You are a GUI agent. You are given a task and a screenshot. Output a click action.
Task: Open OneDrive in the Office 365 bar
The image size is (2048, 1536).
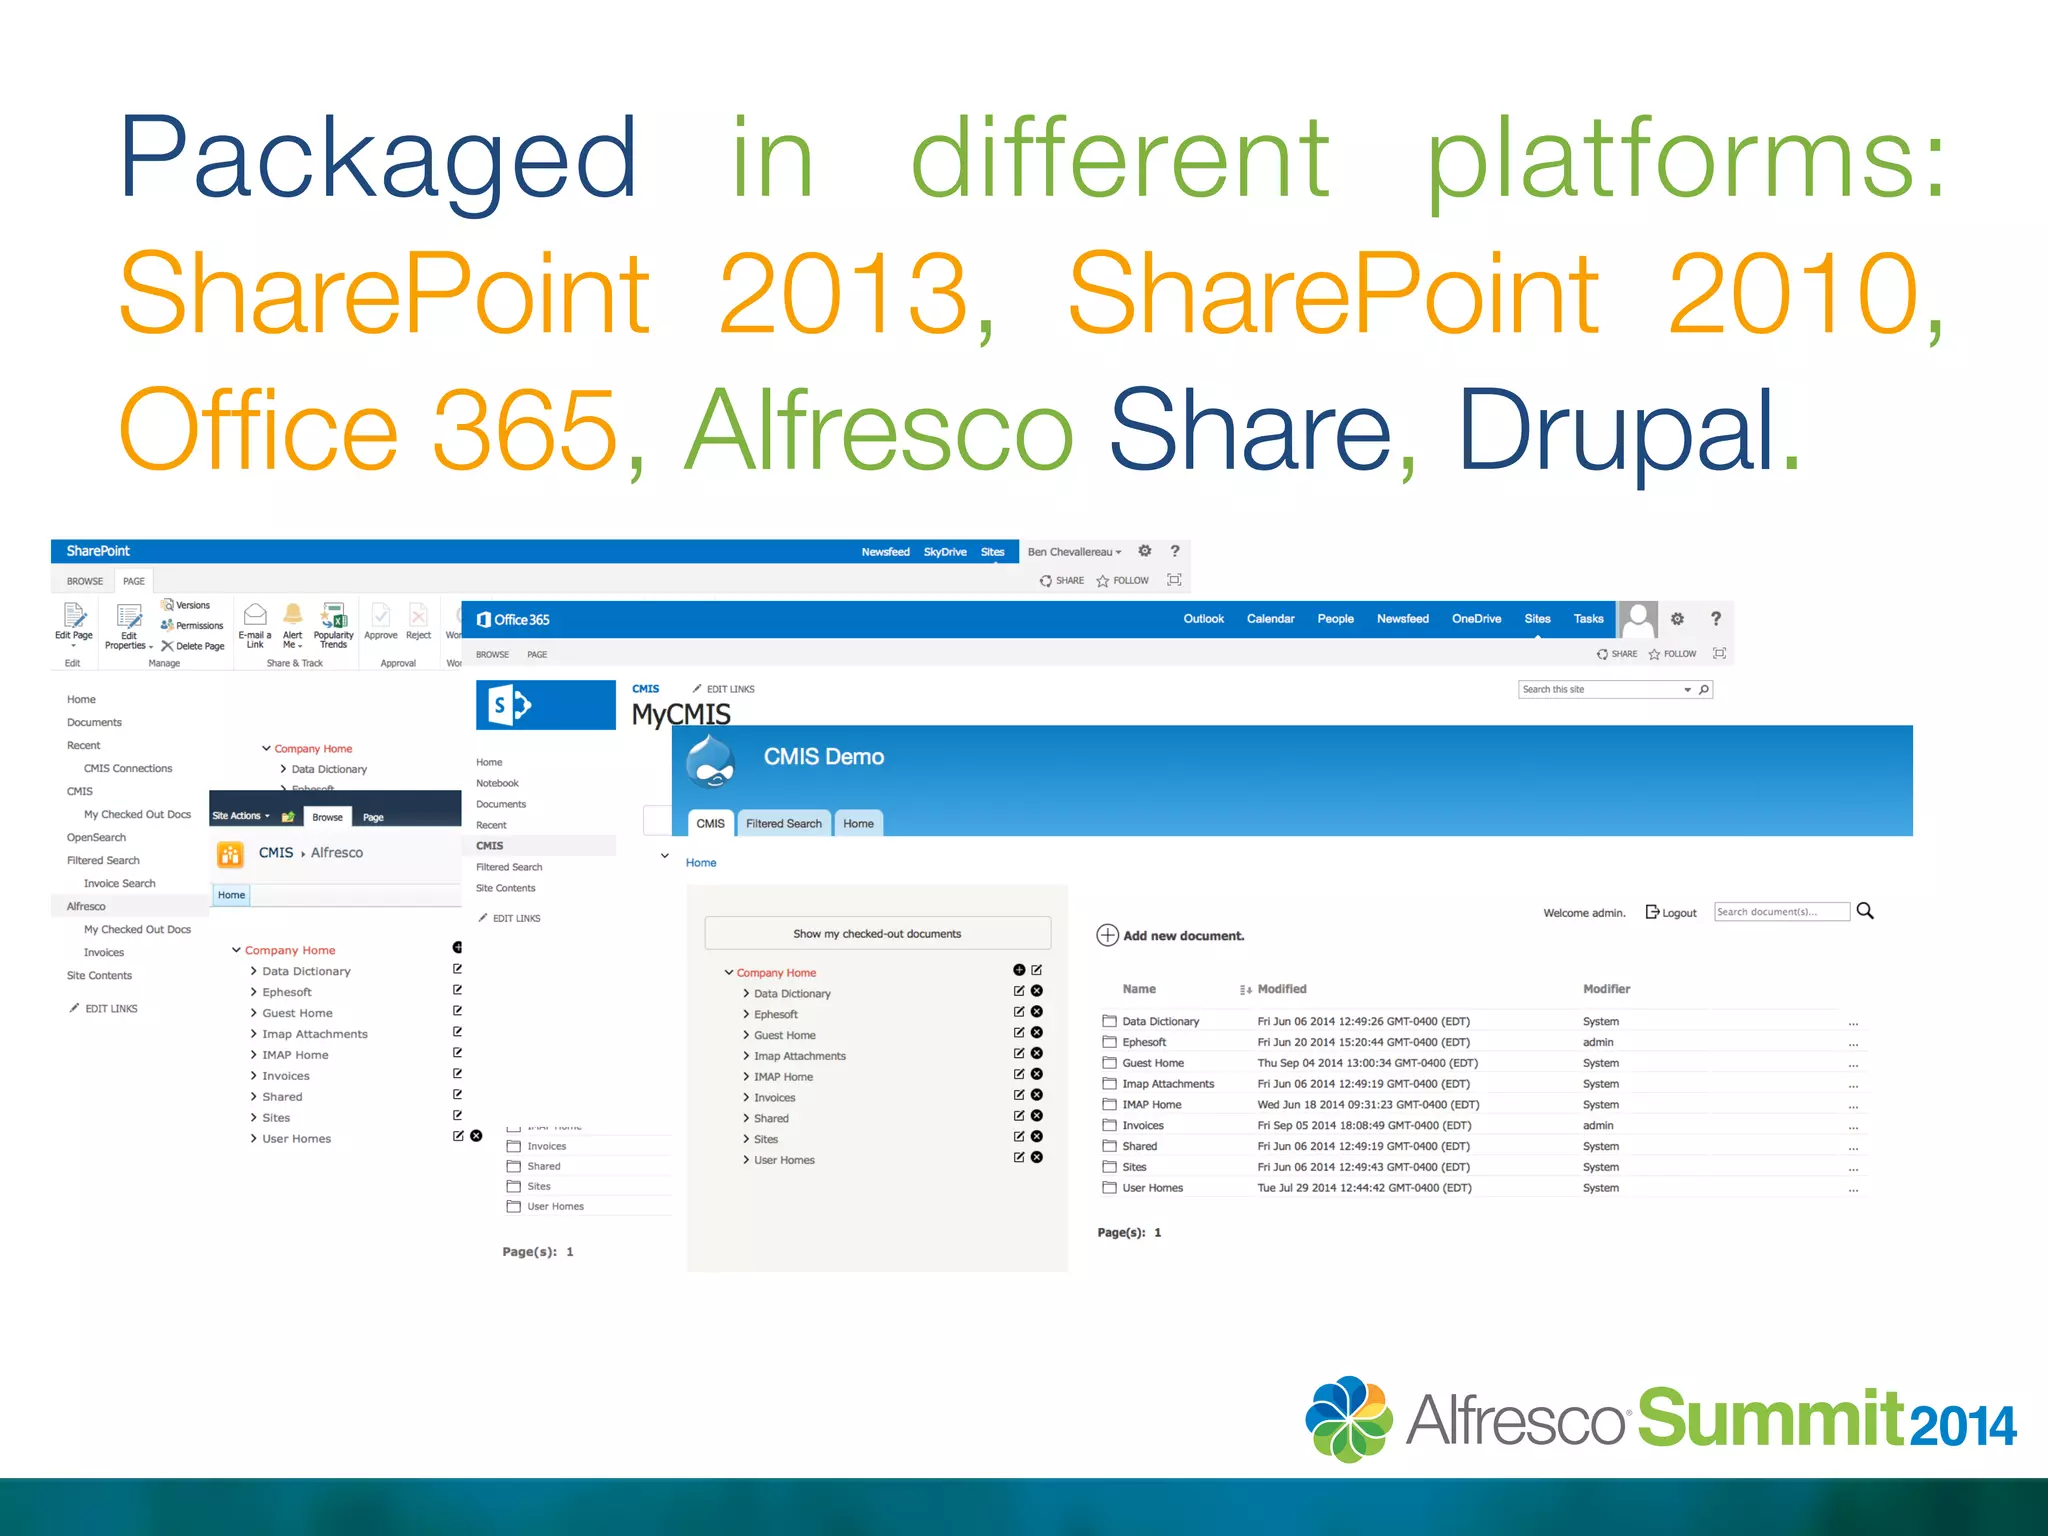[1477, 619]
